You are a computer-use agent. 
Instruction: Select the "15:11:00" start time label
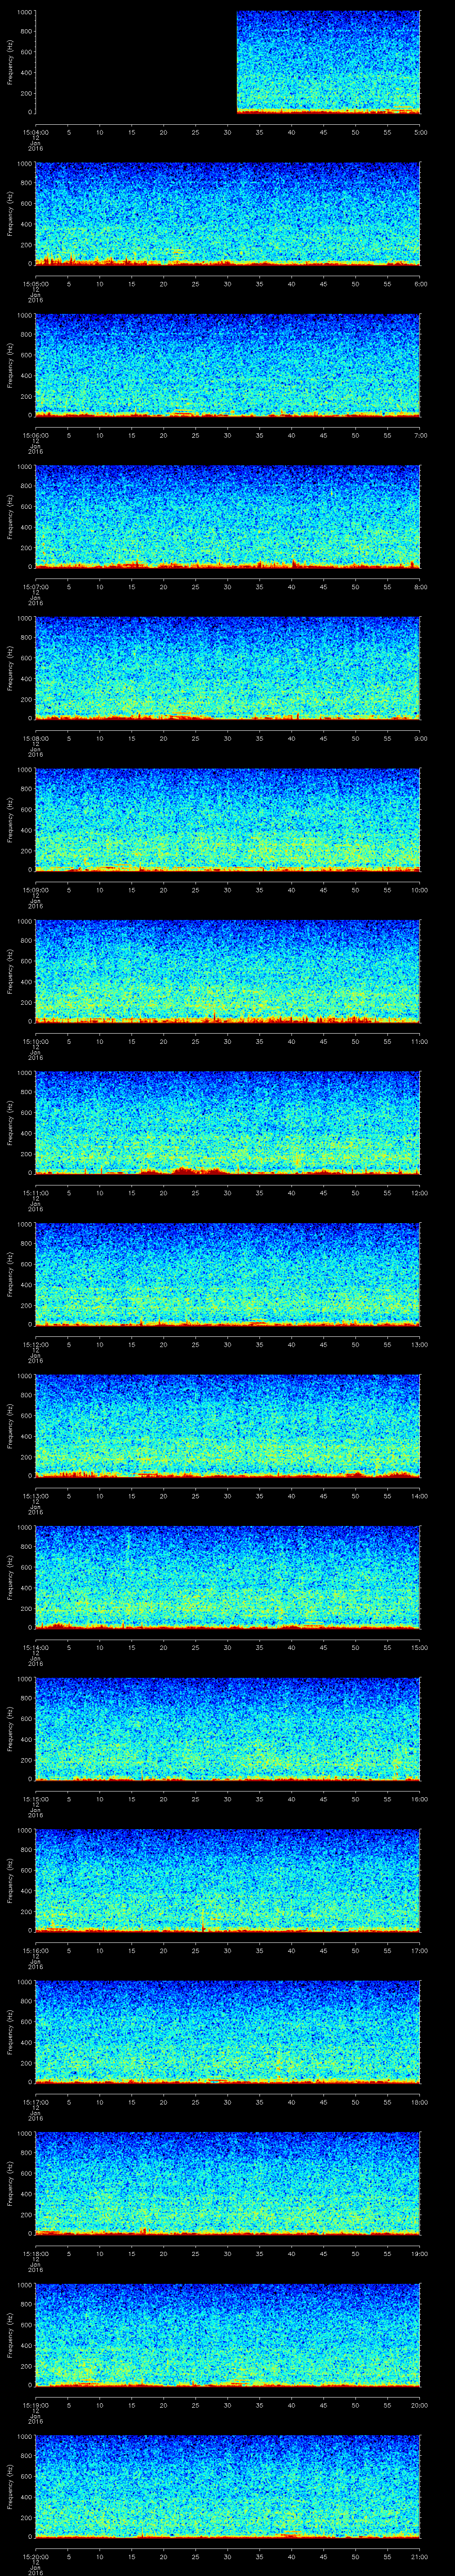click(x=35, y=1193)
